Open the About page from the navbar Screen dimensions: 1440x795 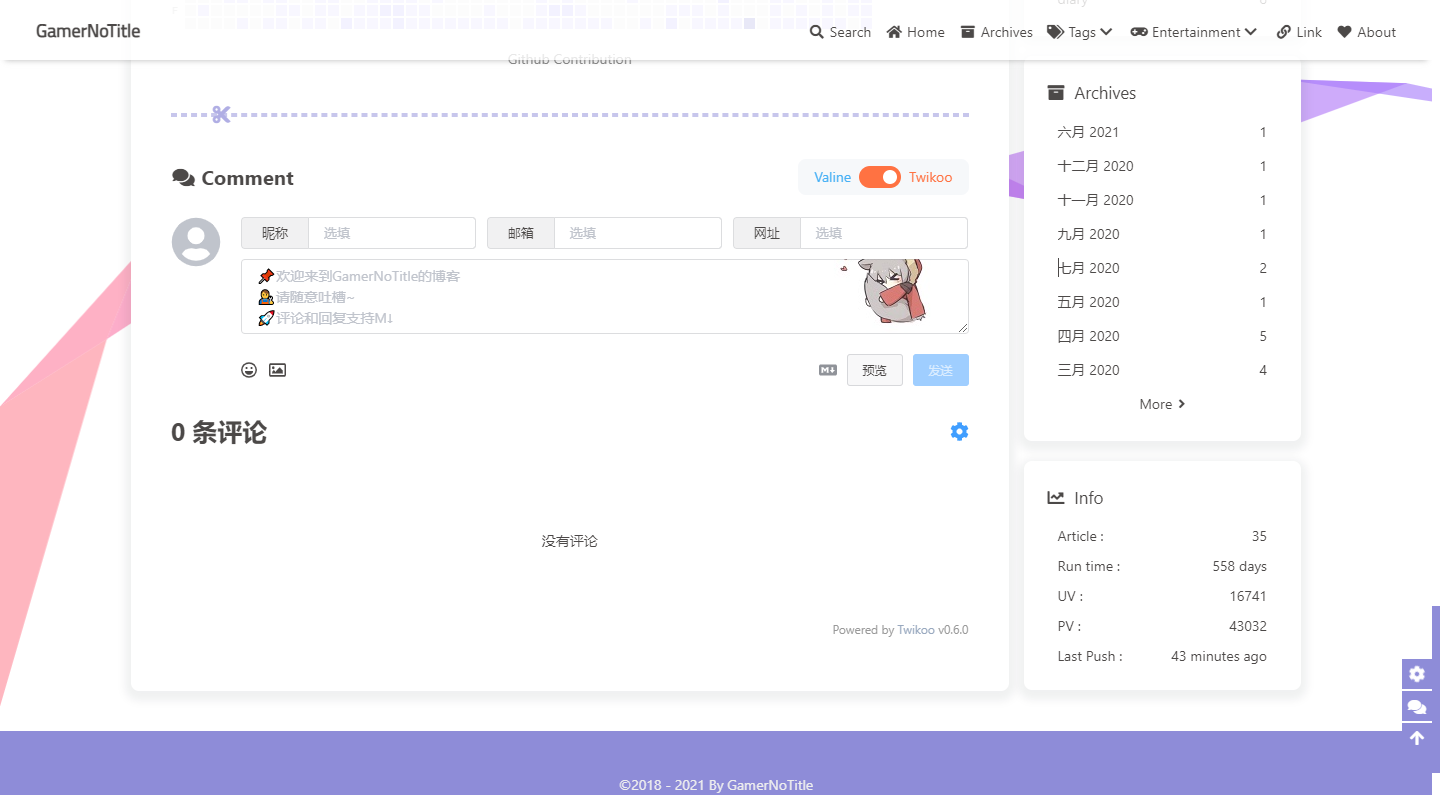pyautogui.click(x=1366, y=31)
